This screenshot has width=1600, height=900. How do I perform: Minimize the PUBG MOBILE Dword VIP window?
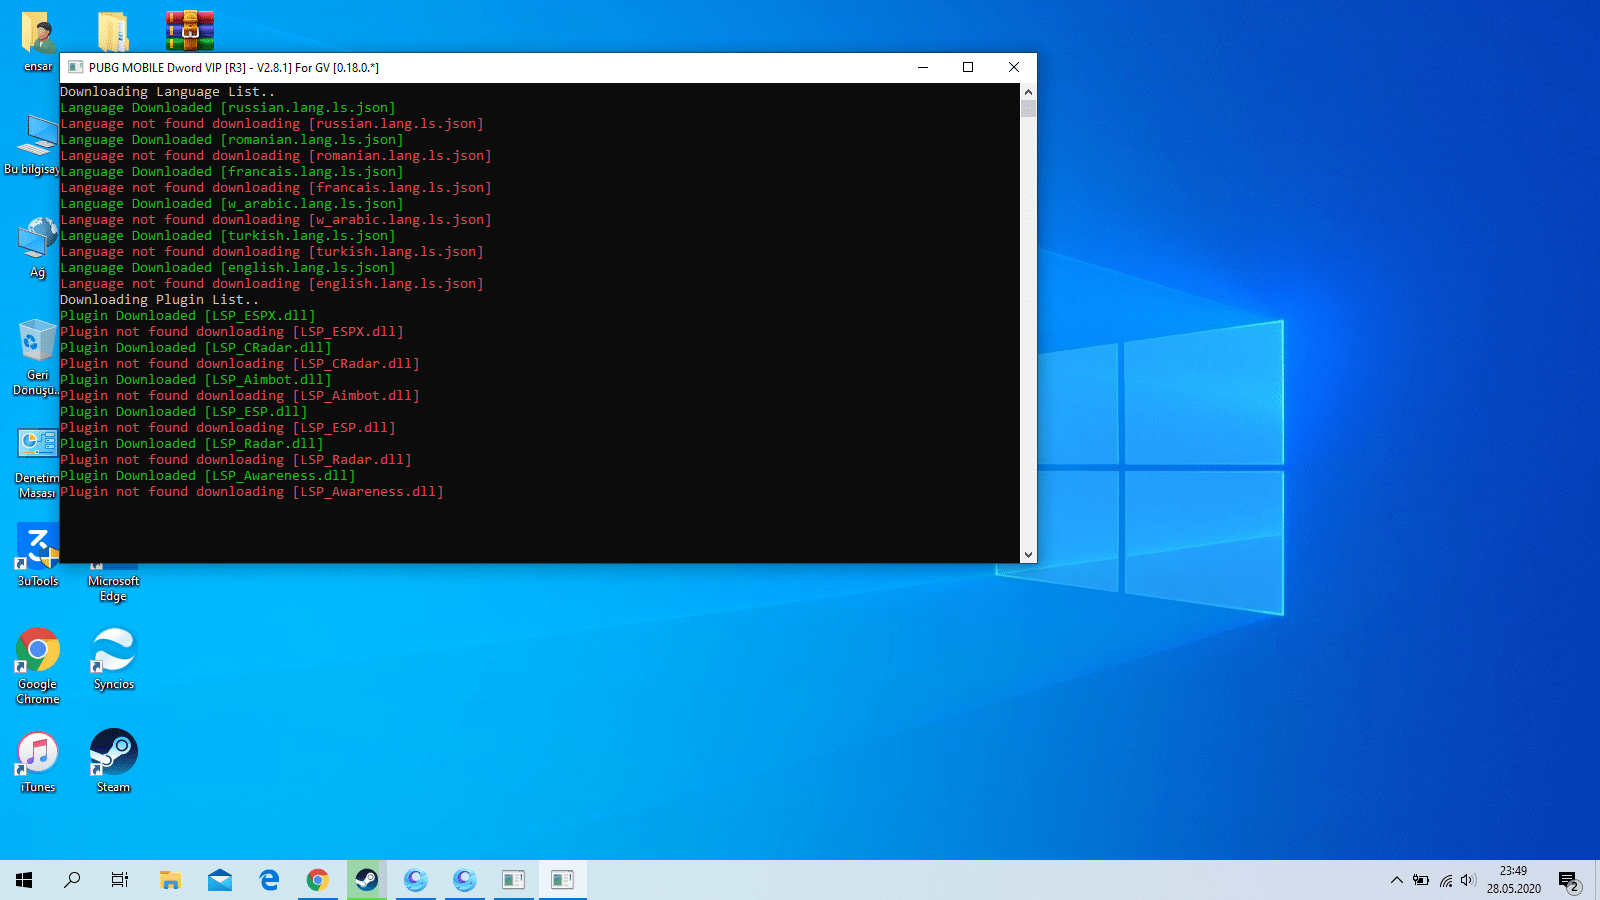pyautogui.click(x=923, y=67)
